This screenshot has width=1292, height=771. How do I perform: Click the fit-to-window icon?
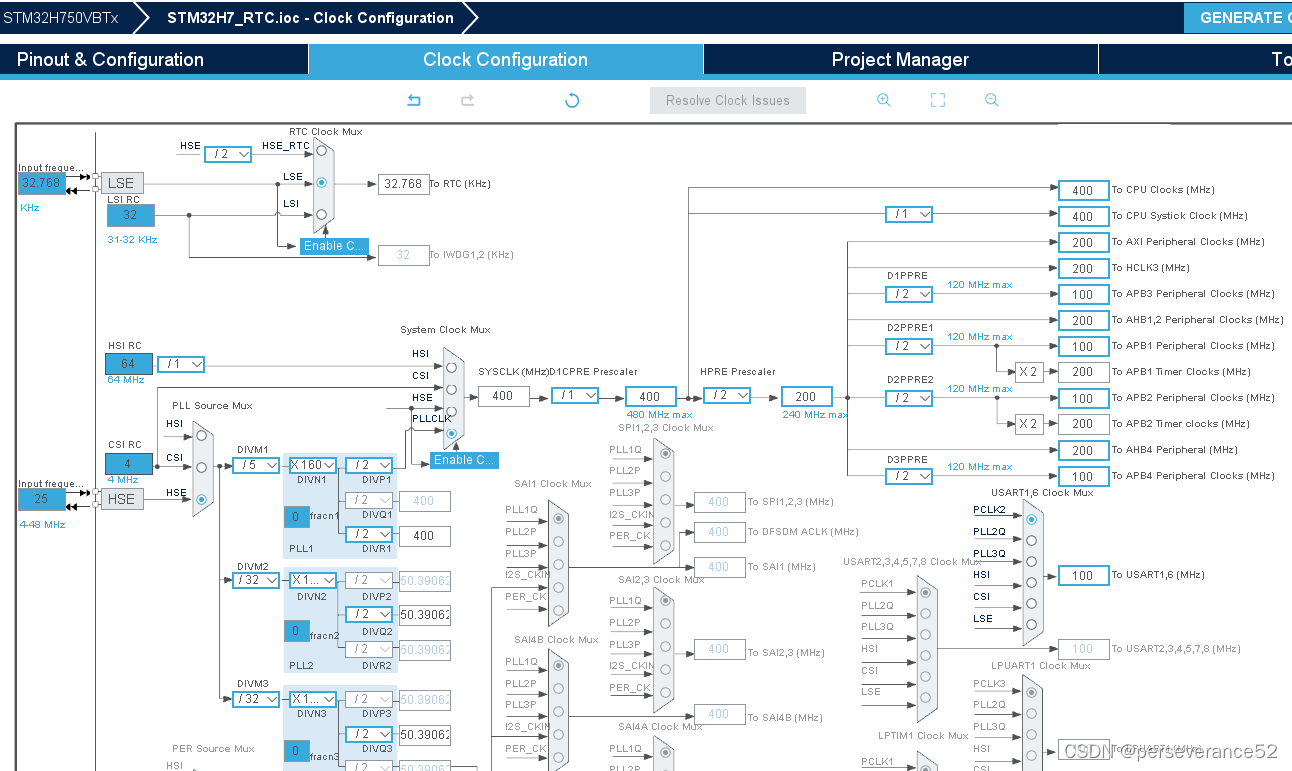pos(938,100)
